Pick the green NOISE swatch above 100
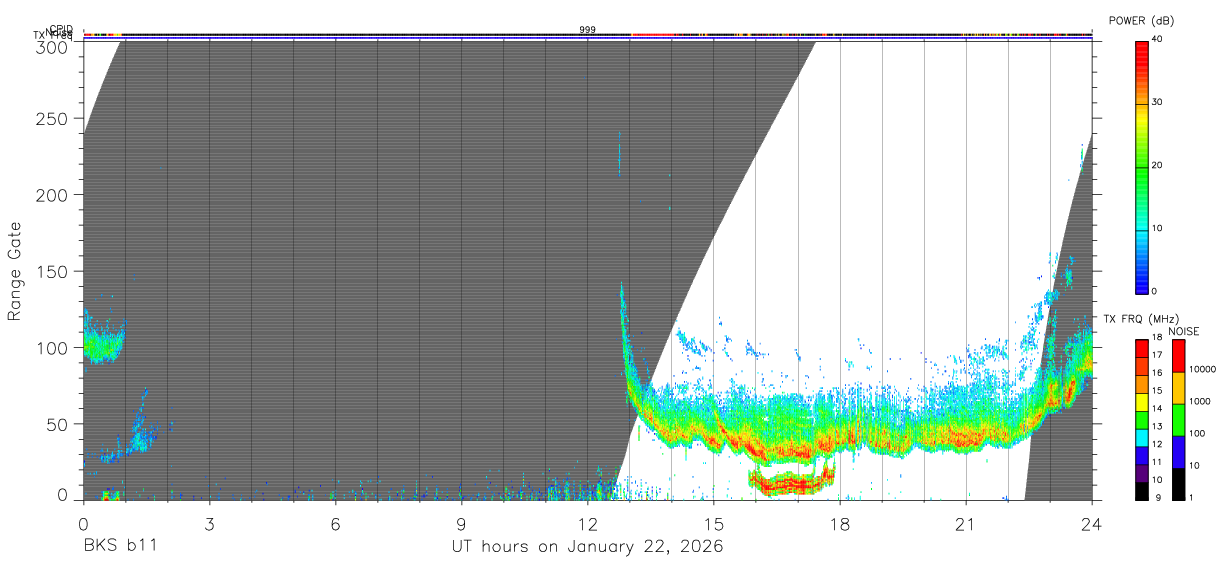The height and width of the screenshot is (567, 1228). click(x=1178, y=420)
